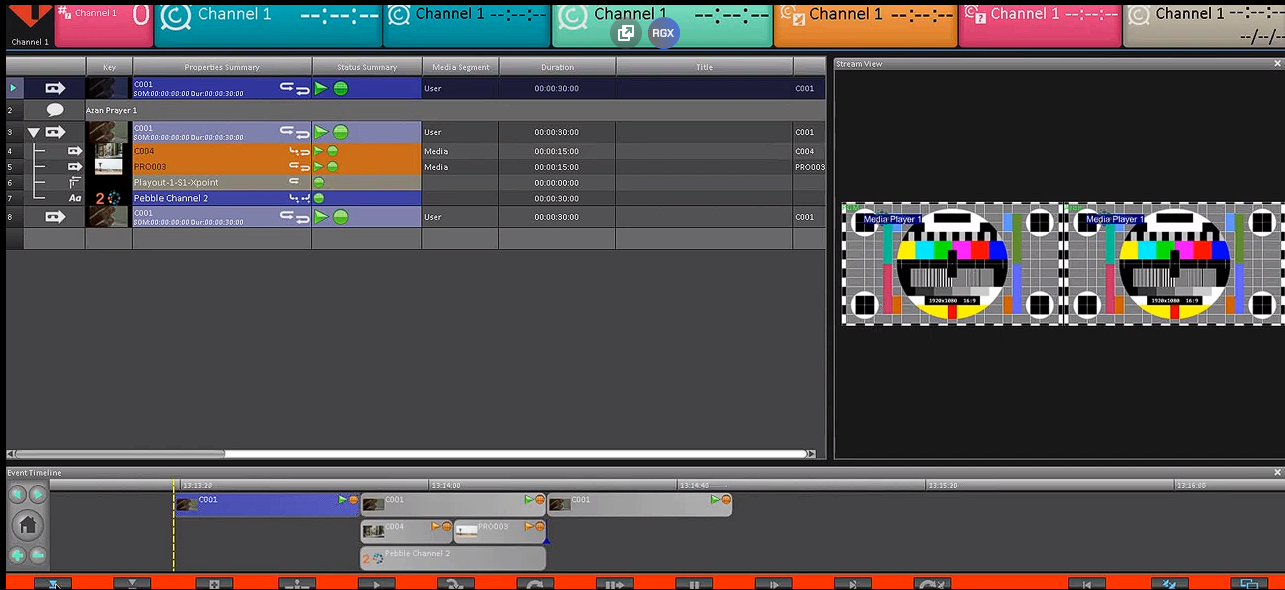
Task: Zoom out the Event Timeline with the minus button
Action: (x=38, y=555)
